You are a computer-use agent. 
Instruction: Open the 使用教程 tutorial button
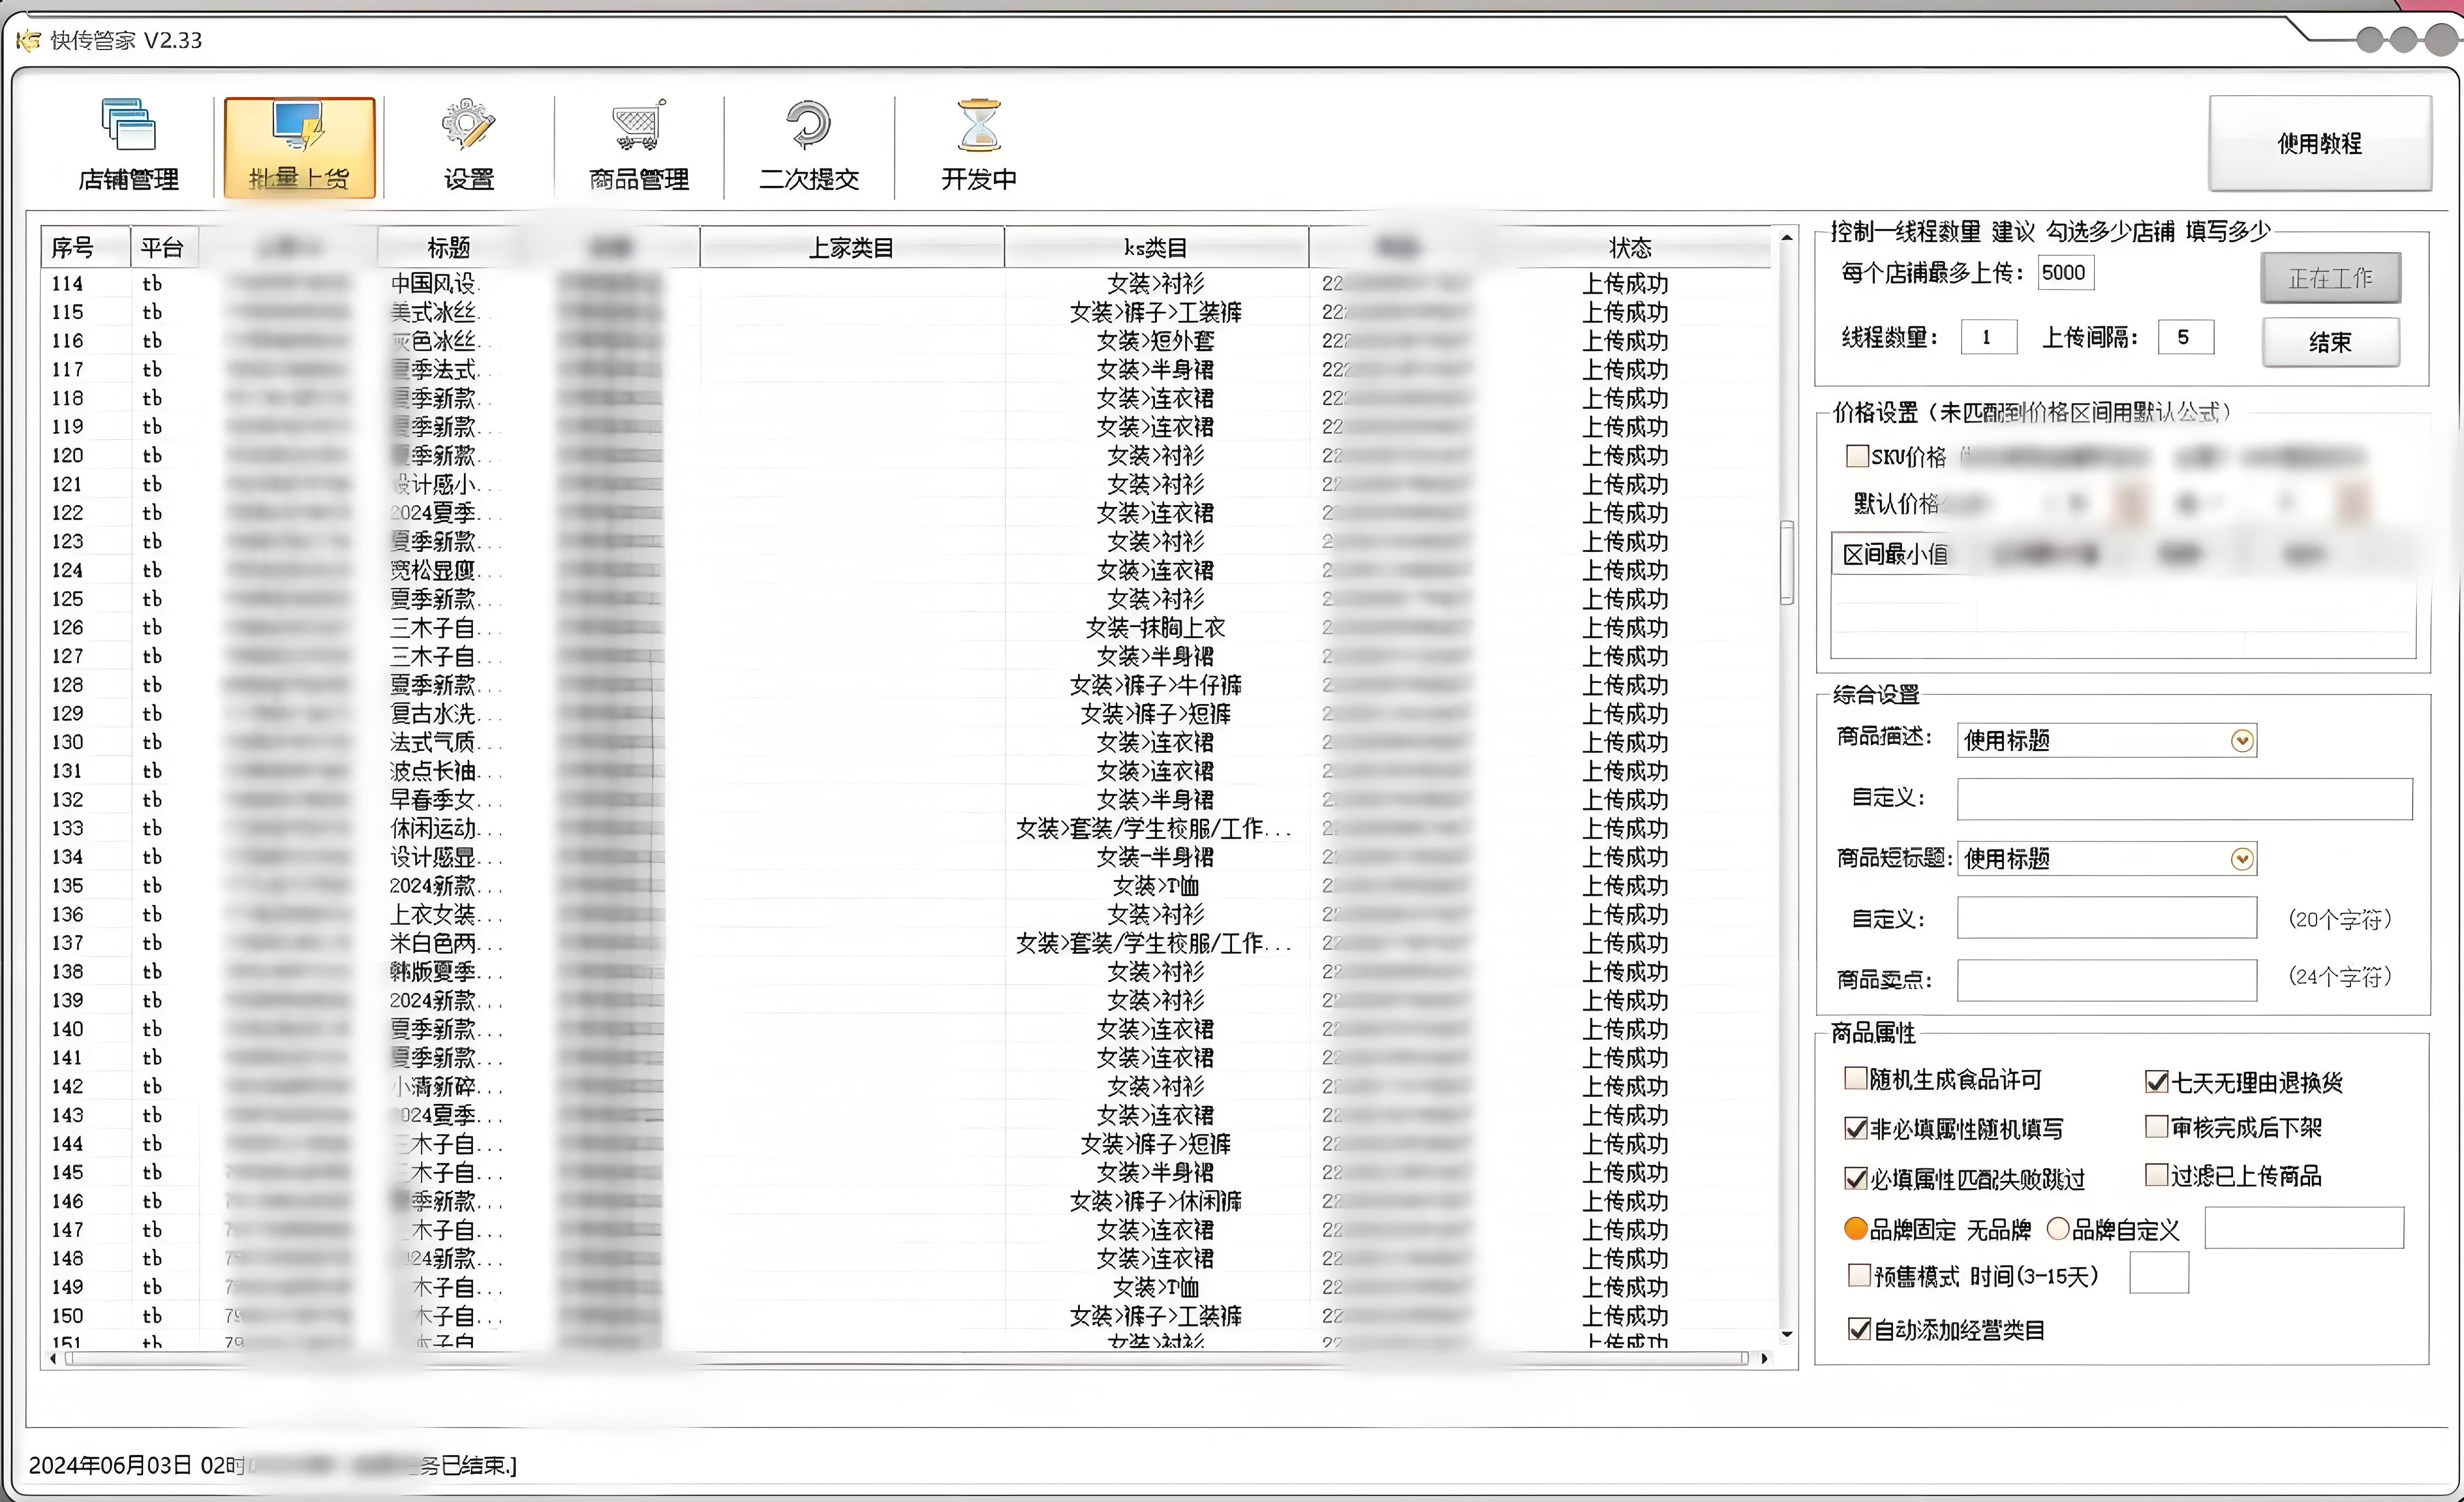(2319, 143)
